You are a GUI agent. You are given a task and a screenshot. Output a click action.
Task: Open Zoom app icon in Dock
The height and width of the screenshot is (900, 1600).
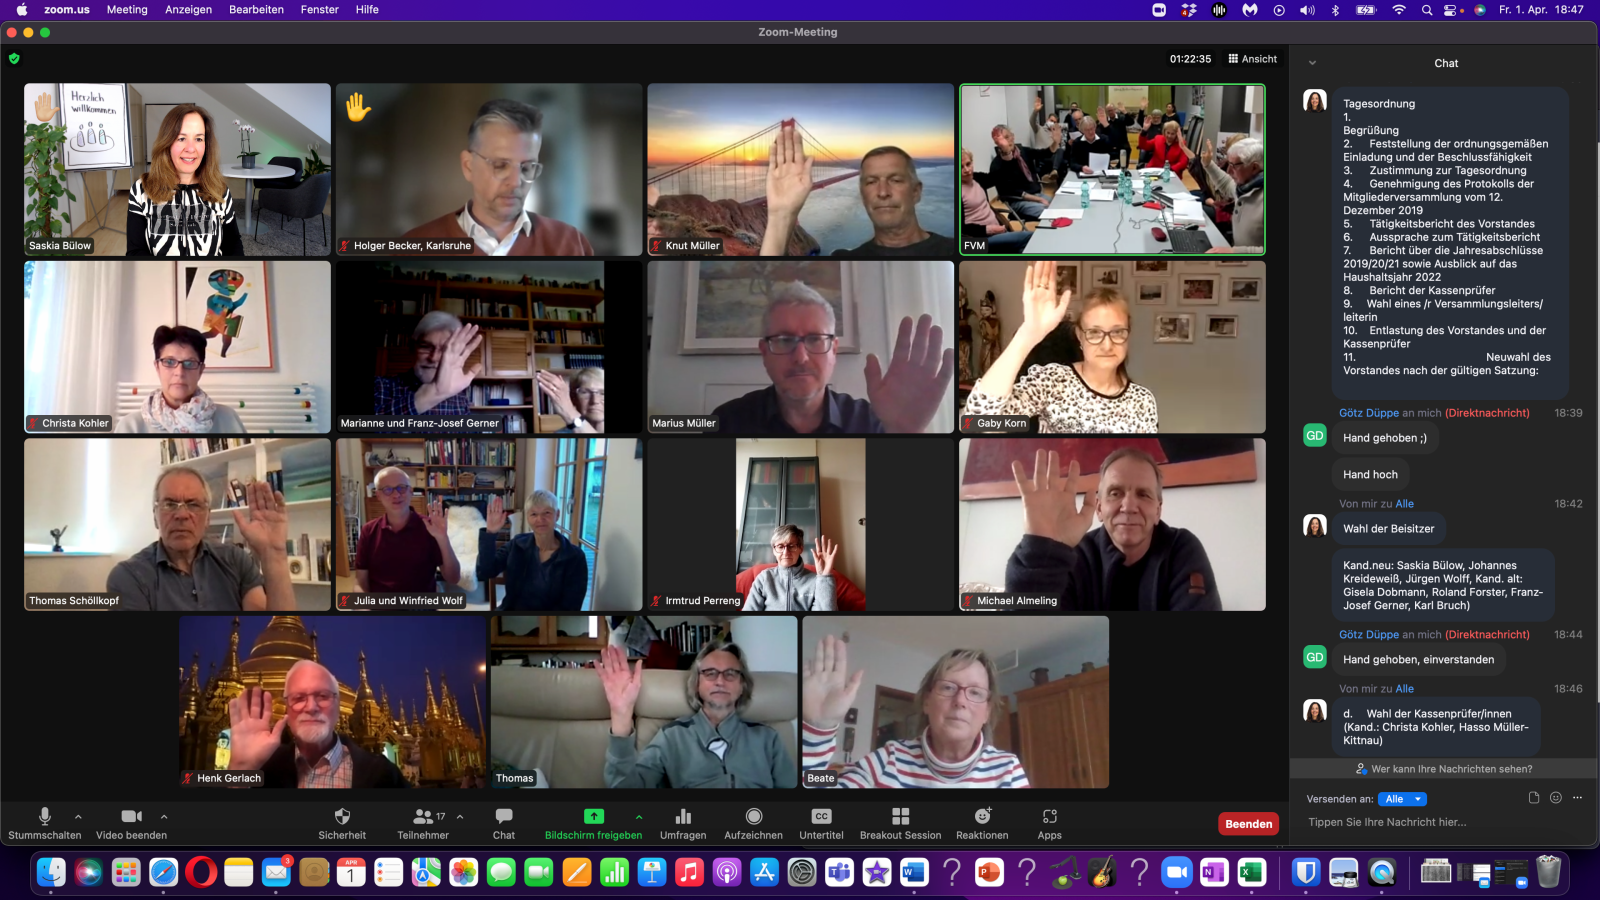click(1177, 872)
